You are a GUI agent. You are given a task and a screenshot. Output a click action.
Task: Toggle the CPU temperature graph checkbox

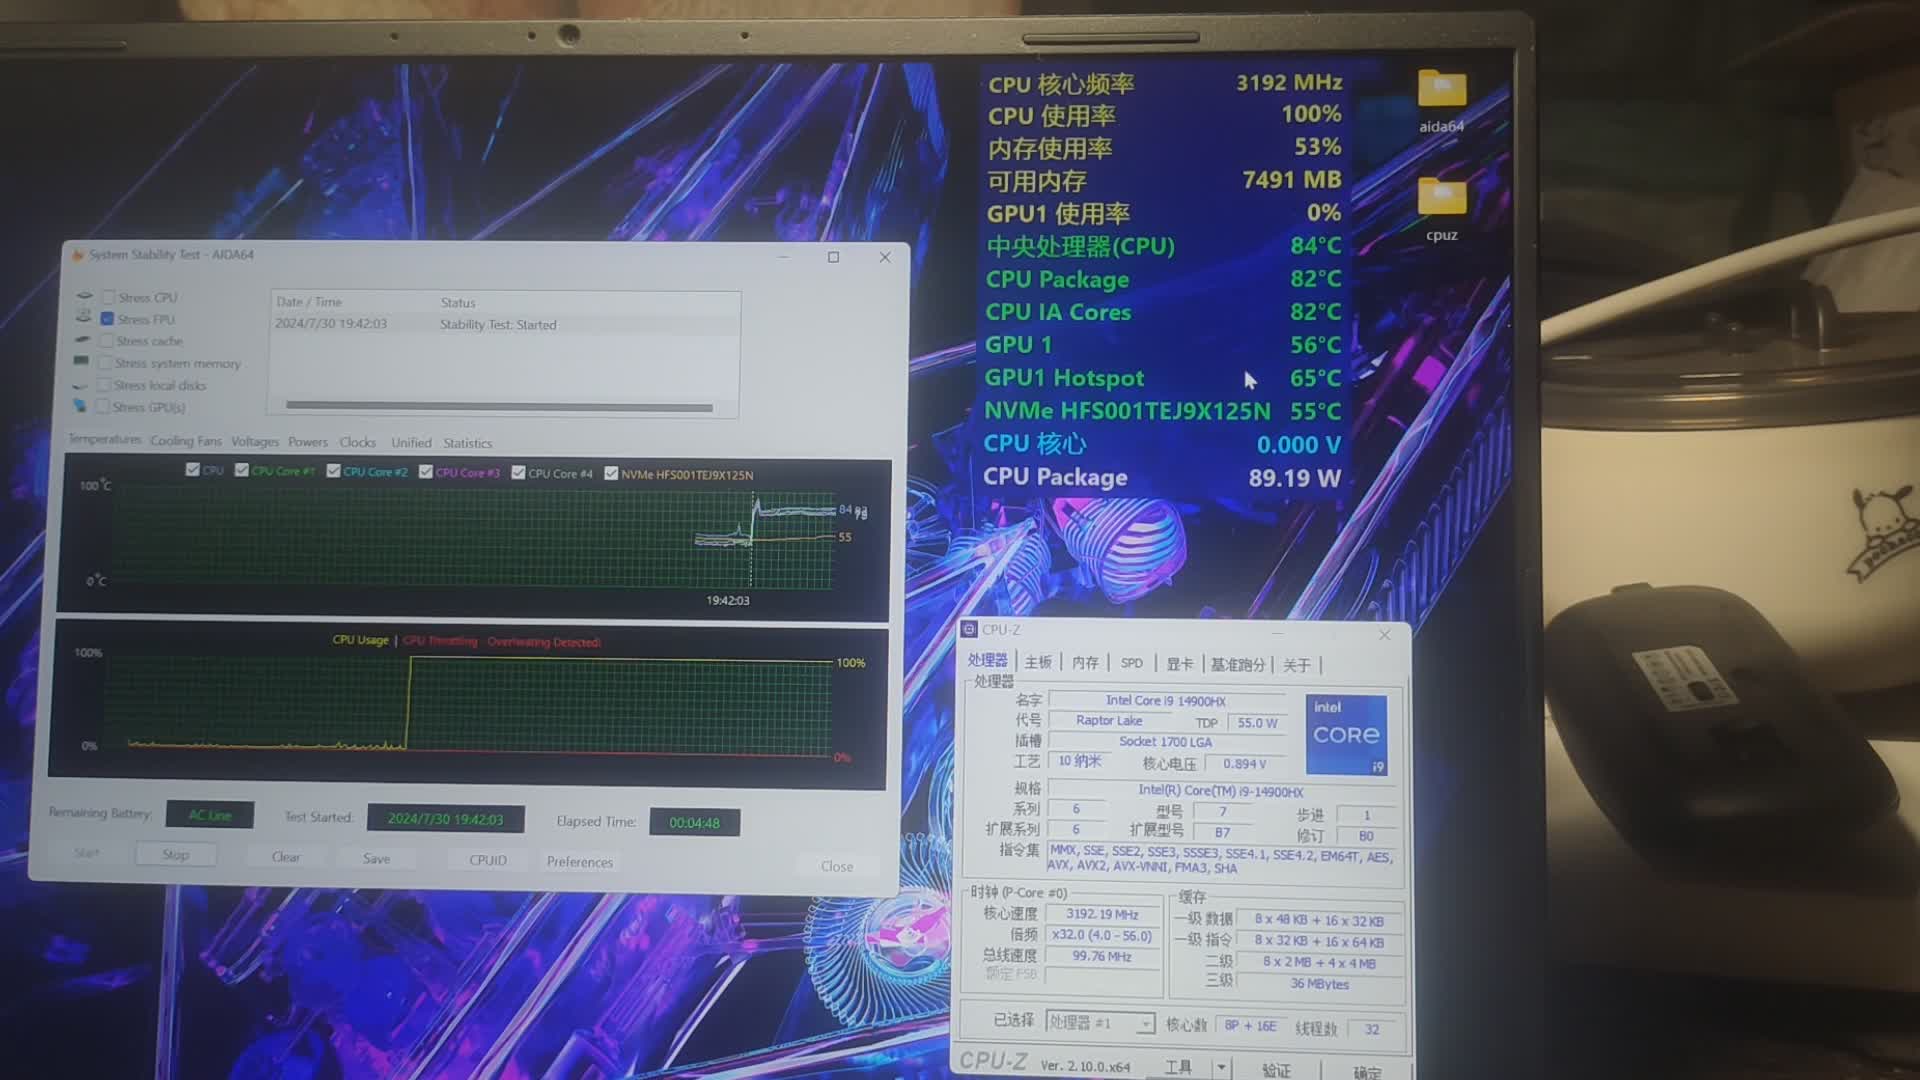click(x=192, y=469)
